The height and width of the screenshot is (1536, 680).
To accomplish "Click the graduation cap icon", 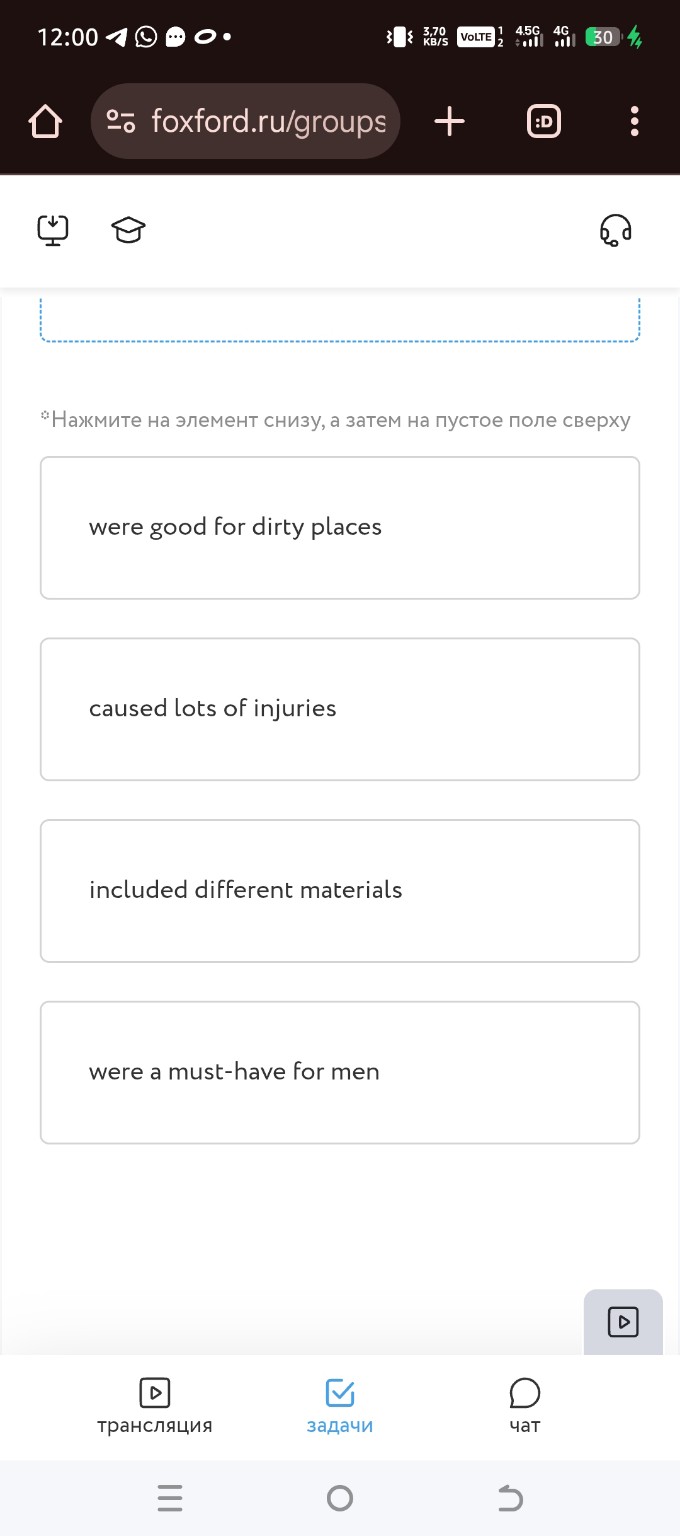I will coord(128,230).
